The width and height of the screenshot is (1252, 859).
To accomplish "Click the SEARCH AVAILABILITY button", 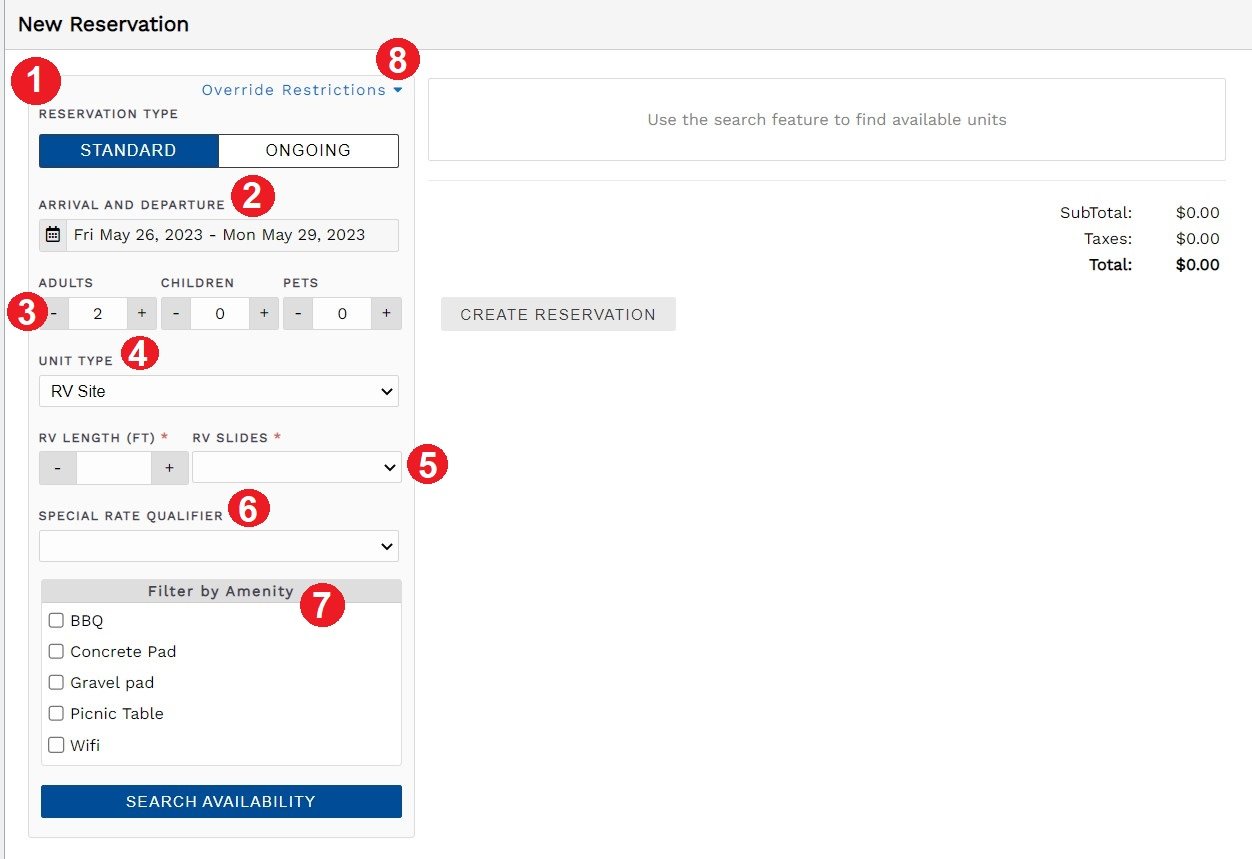I will click(x=220, y=801).
